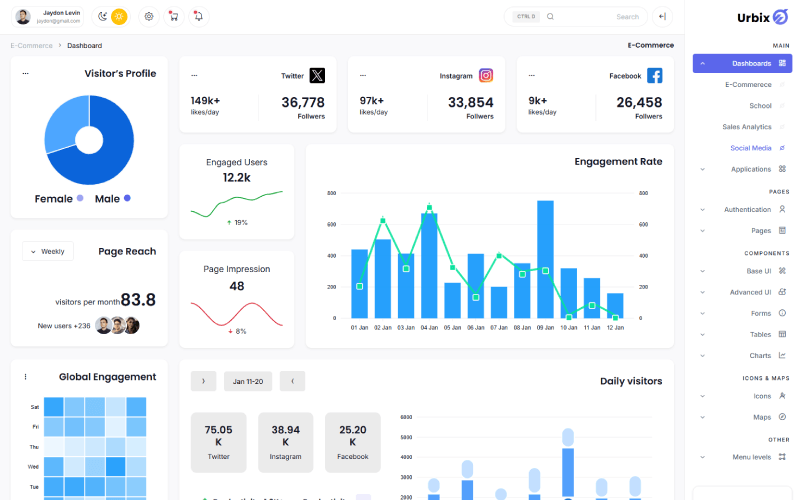Viewport: 800px width, 500px height.
Task: Open notifications bell icon
Action: coord(198,16)
